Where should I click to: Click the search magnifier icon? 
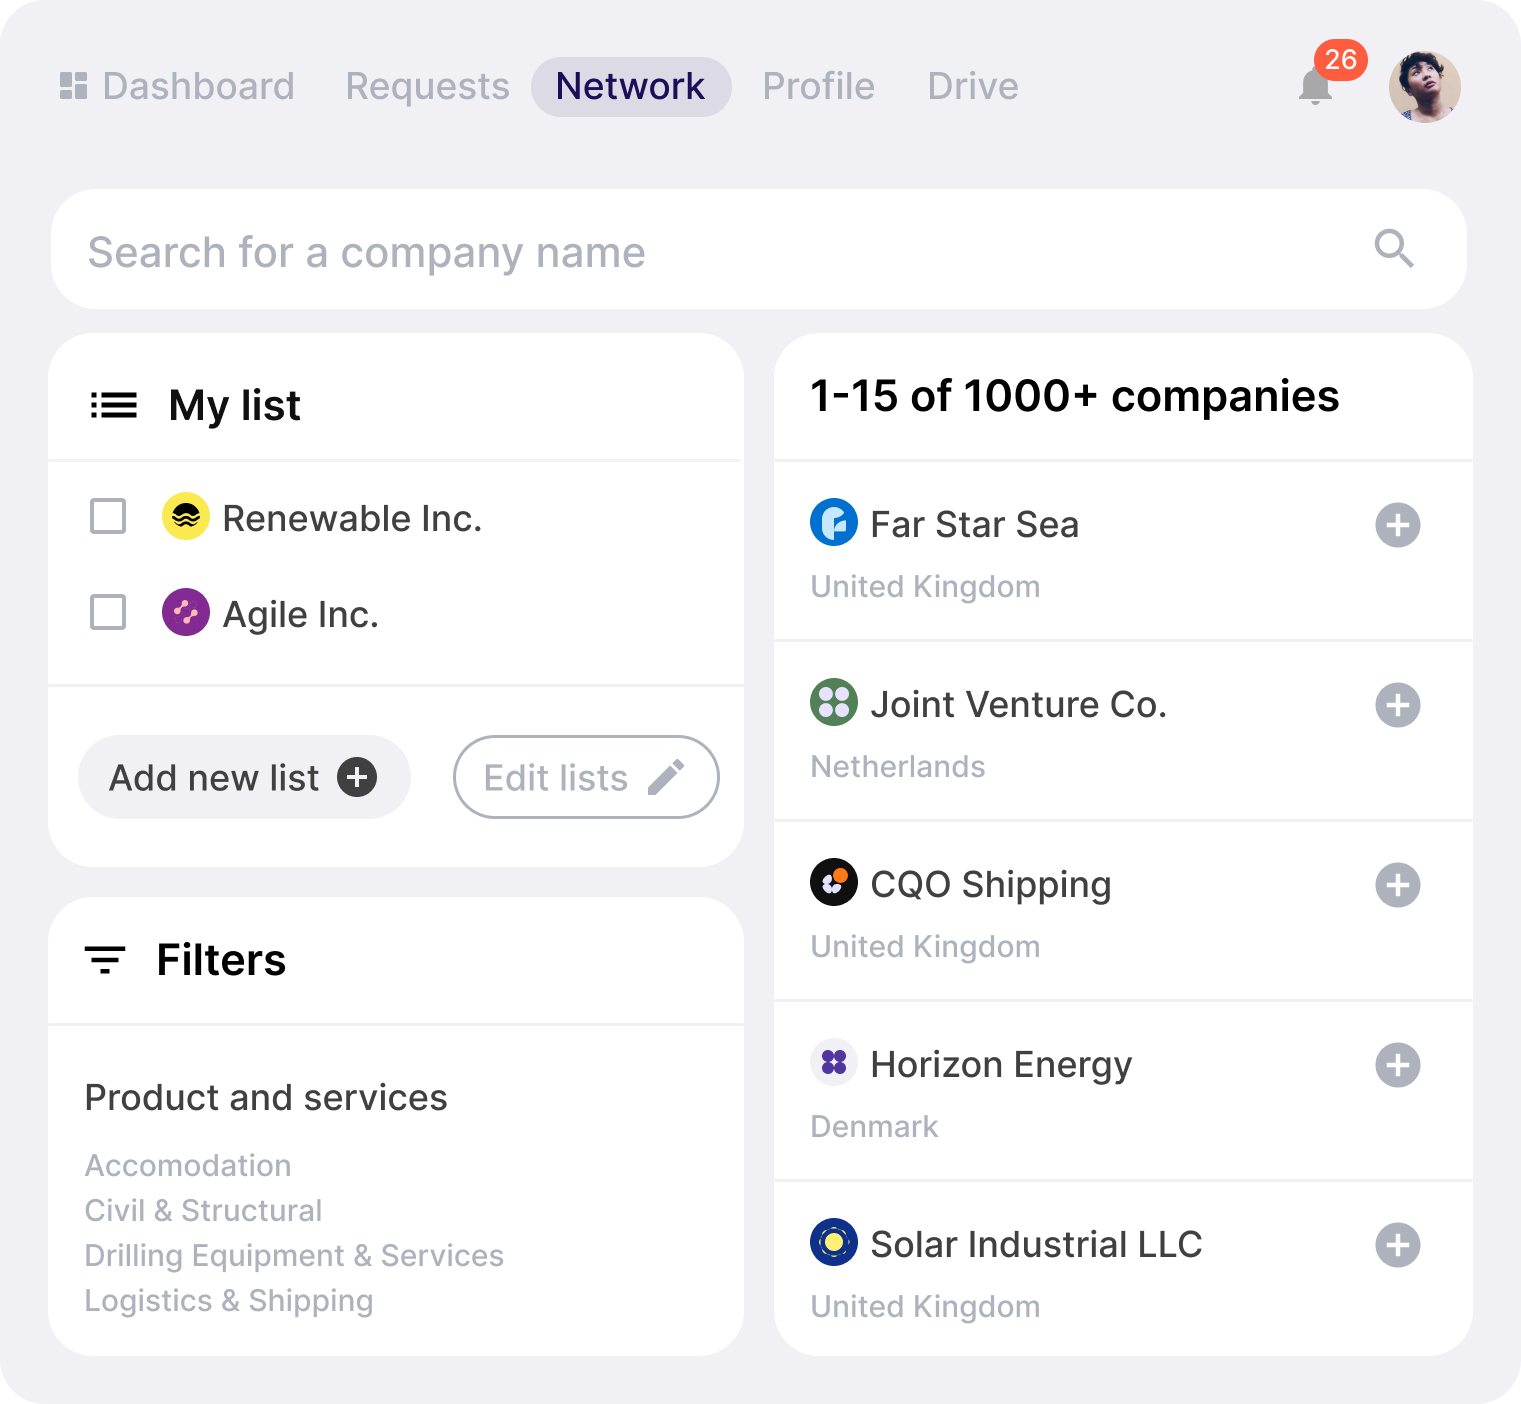pyautogui.click(x=1393, y=248)
